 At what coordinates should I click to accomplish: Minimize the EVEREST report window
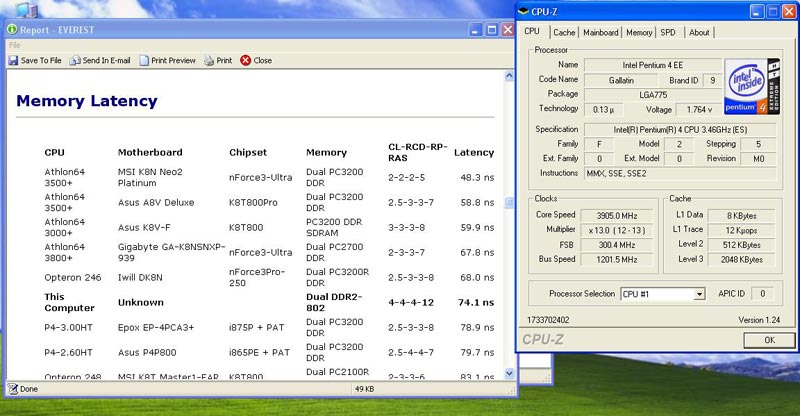click(x=476, y=30)
